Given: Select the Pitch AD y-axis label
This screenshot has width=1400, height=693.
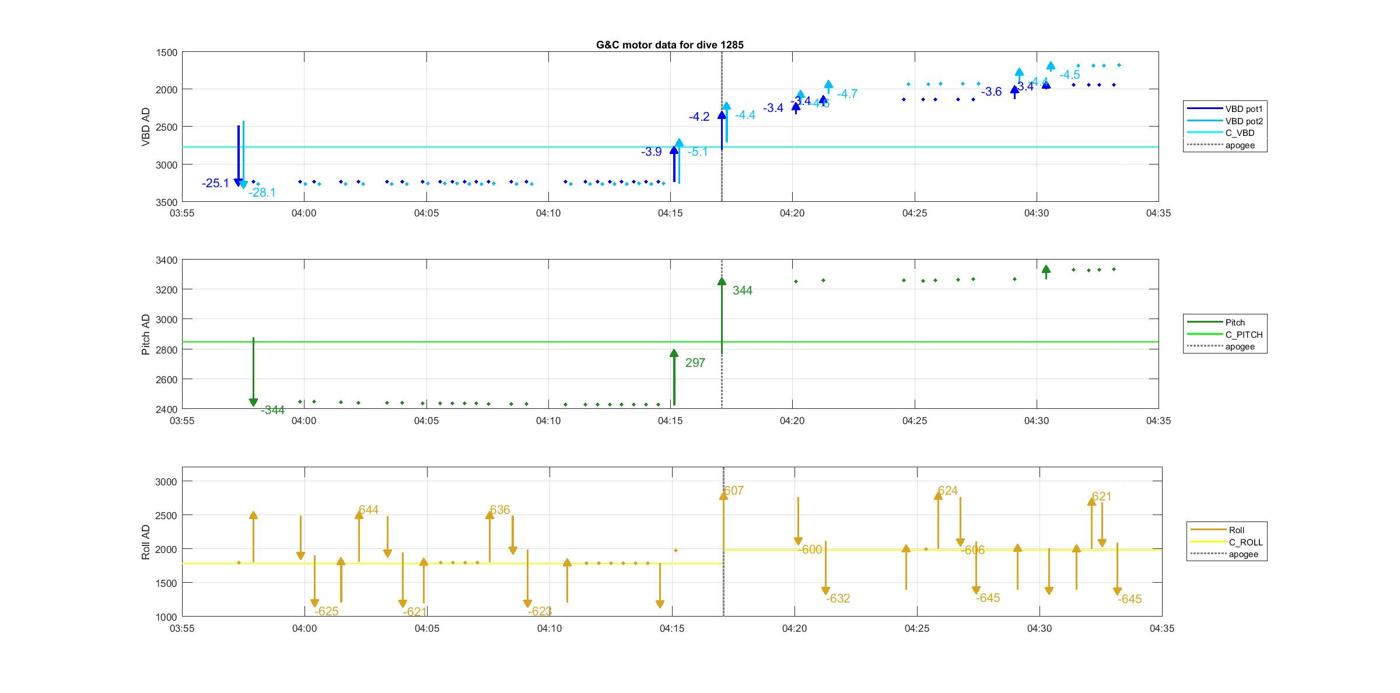Looking at the screenshot, I should click(146, 335).
